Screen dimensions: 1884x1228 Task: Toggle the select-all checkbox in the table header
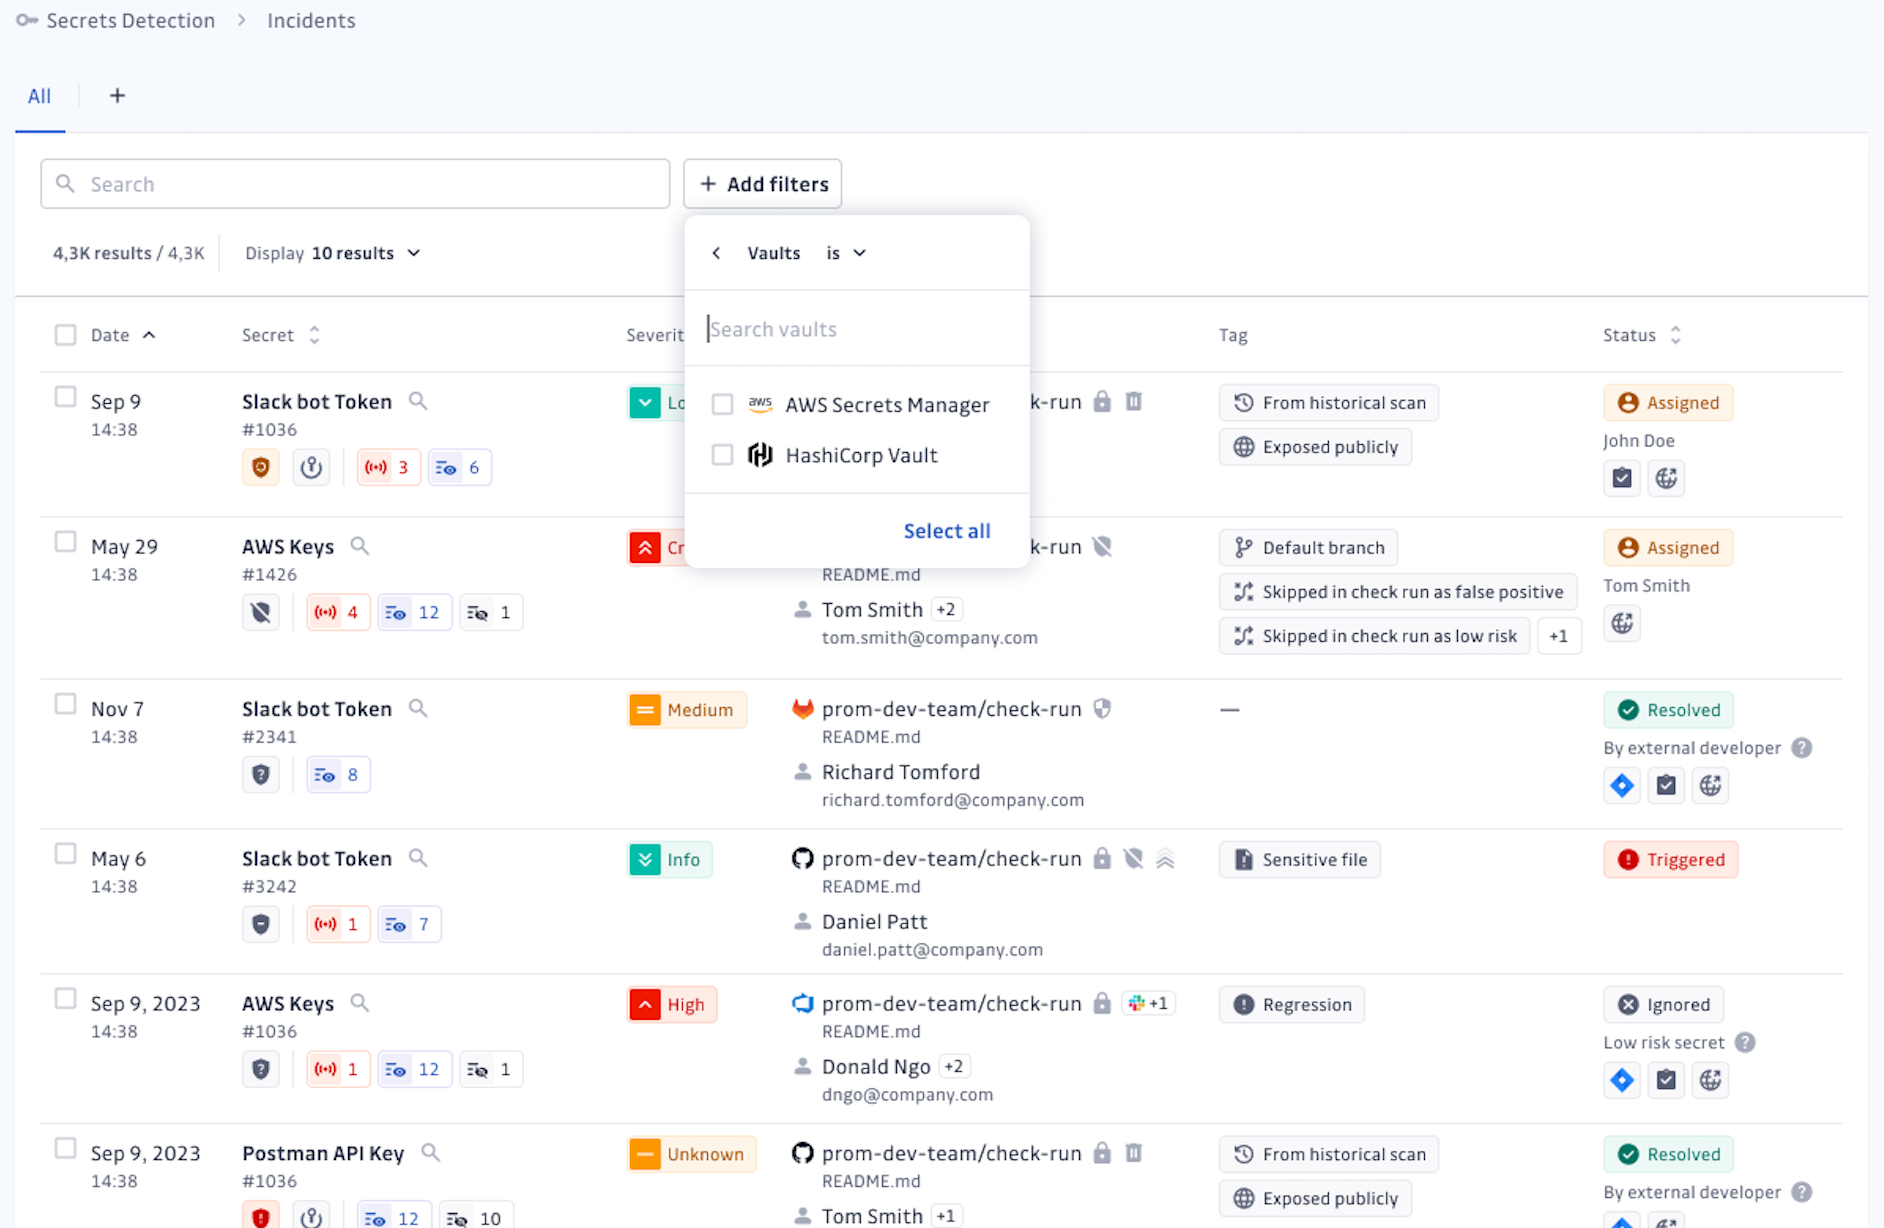pyautogui.click(x=65, y=335)
